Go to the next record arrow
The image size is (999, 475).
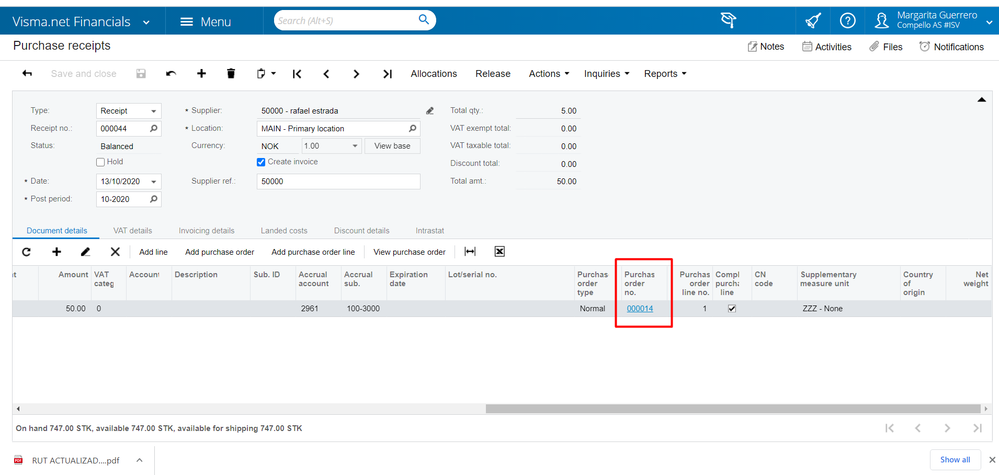(356, 74)
